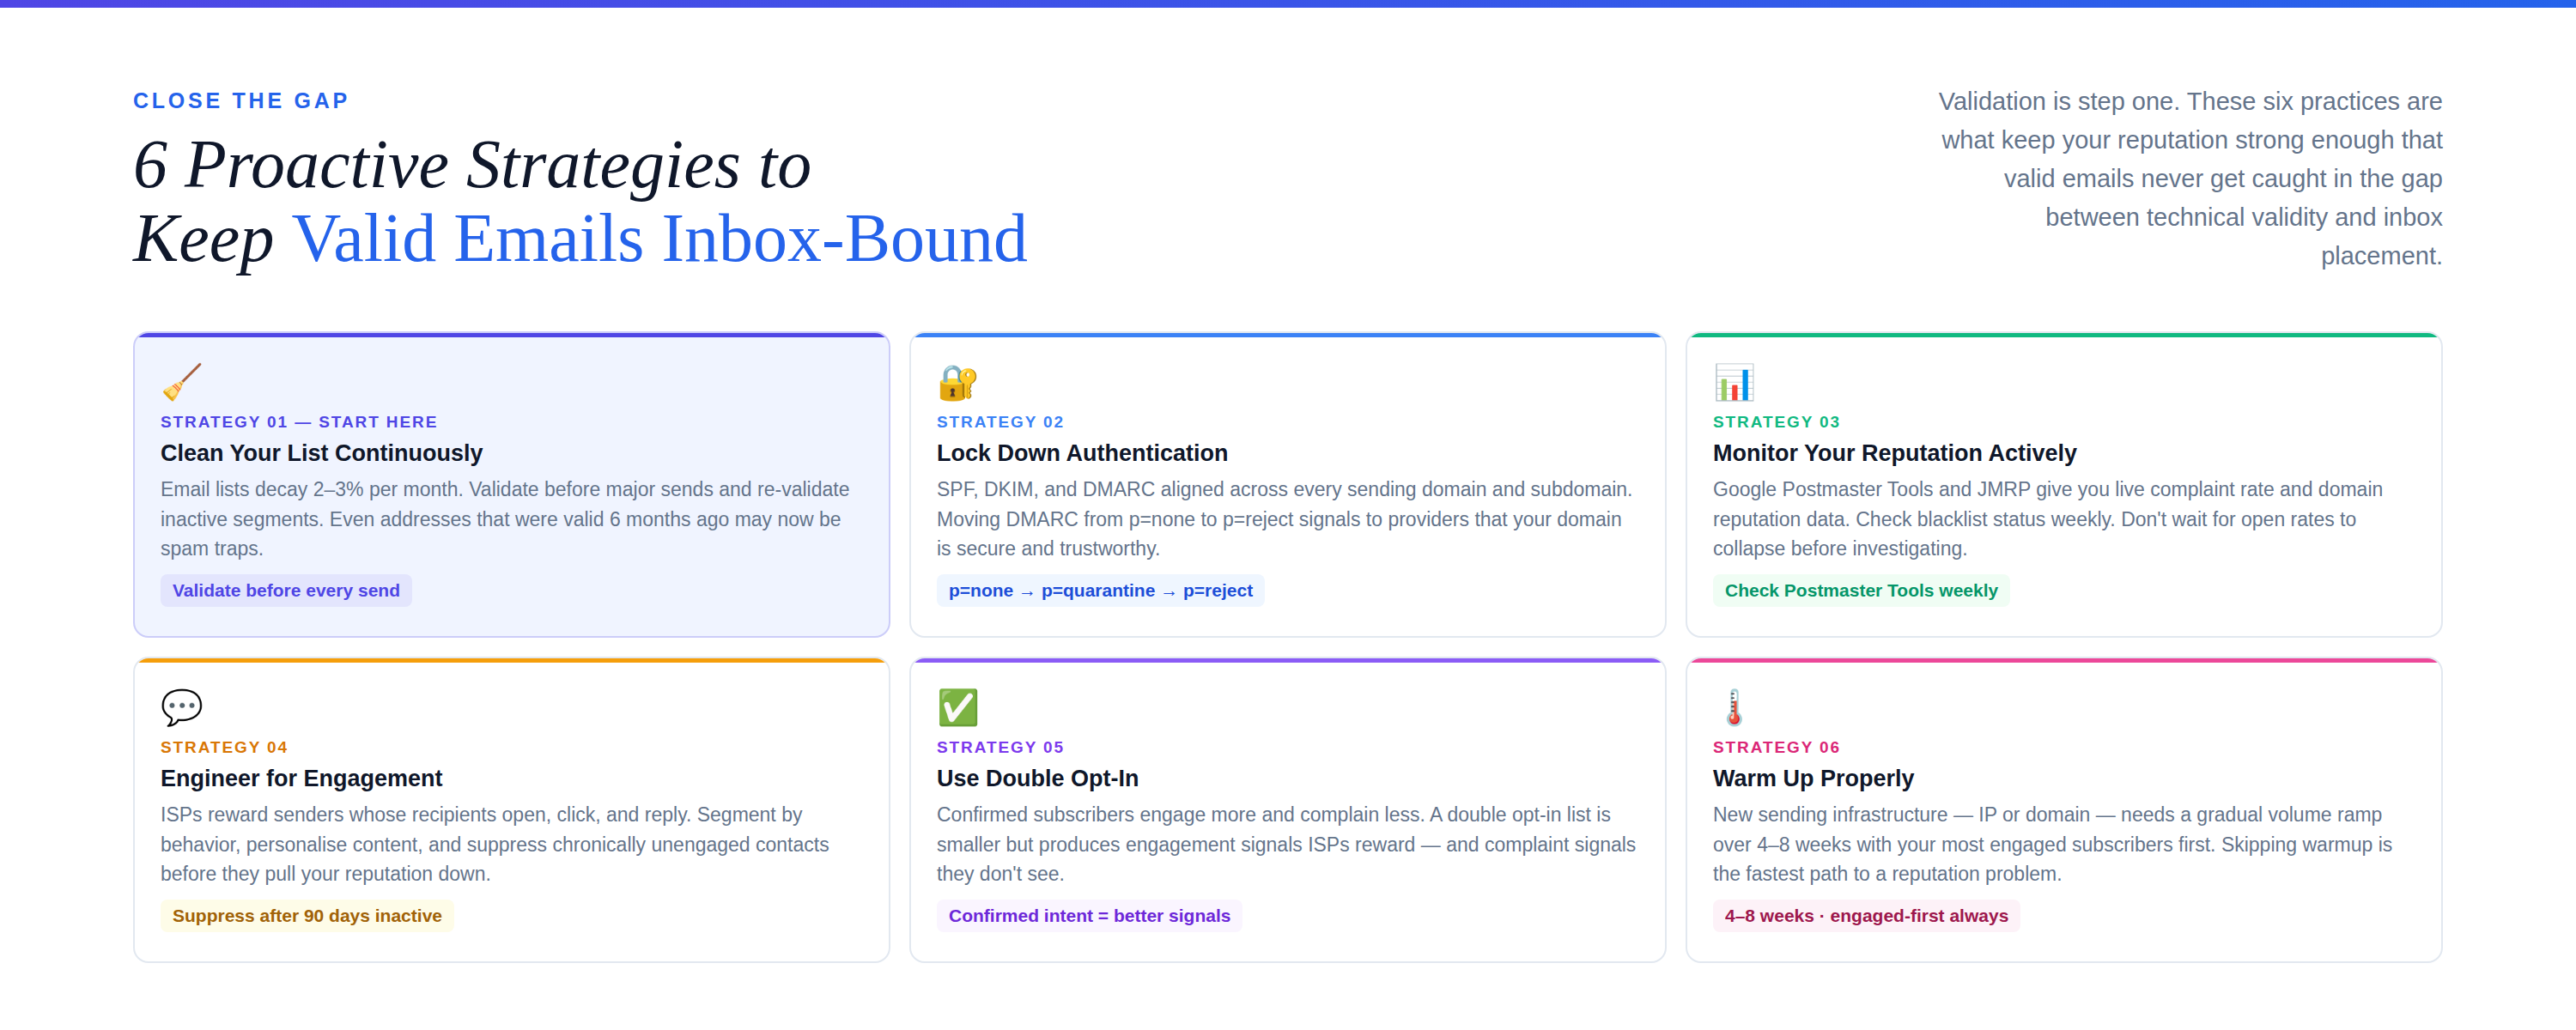The height and width of the screenshot is (1030, 2576).
Task: Click the 'CLOSE THE GAP' section label
Action: [x=241, y=100]
